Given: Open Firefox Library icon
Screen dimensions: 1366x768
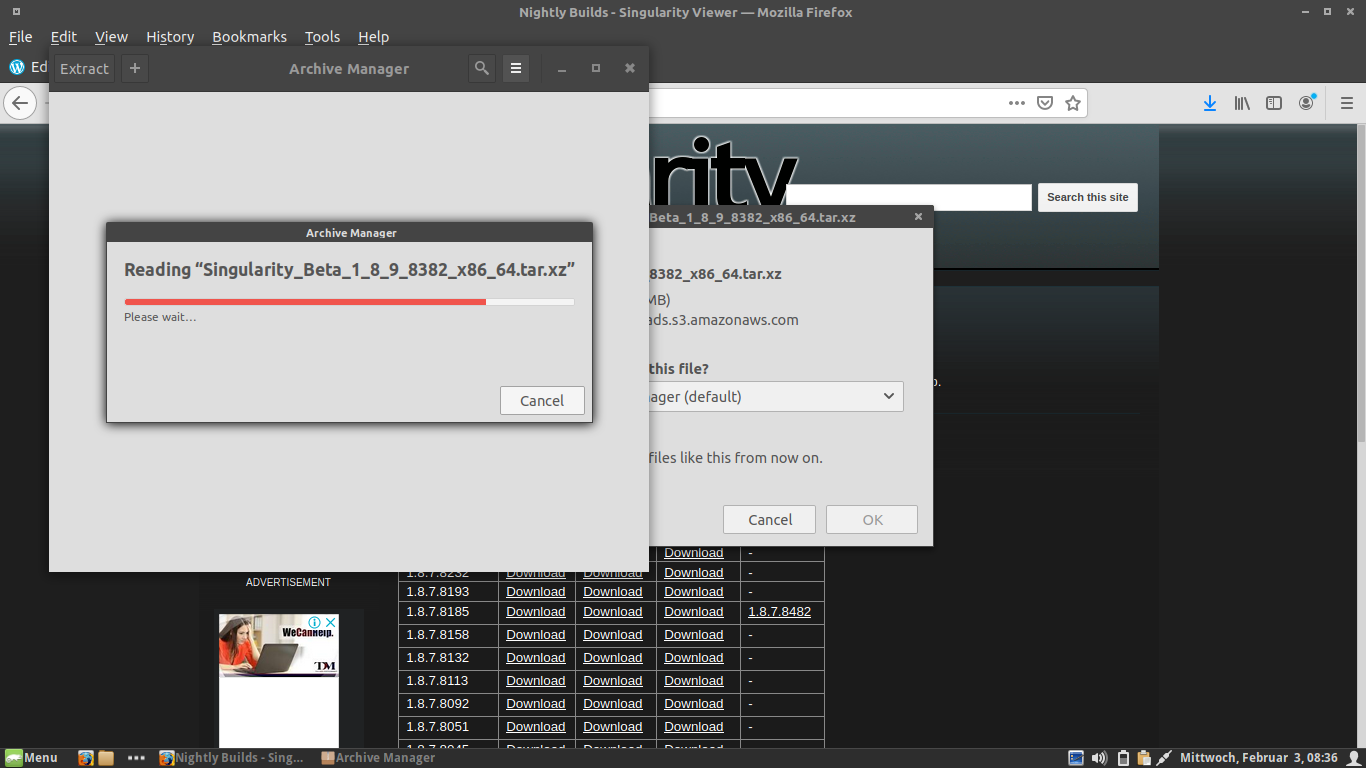Looking at the screenshot, I should click(1242, 103).
